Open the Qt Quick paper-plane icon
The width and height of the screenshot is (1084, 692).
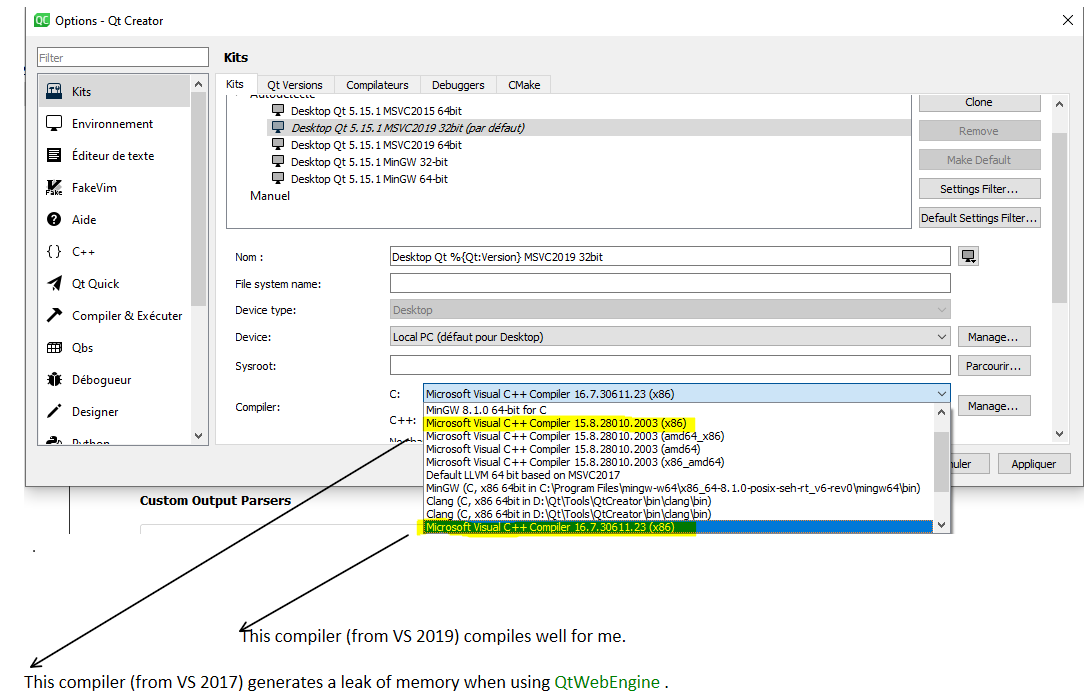click(54, 283)
